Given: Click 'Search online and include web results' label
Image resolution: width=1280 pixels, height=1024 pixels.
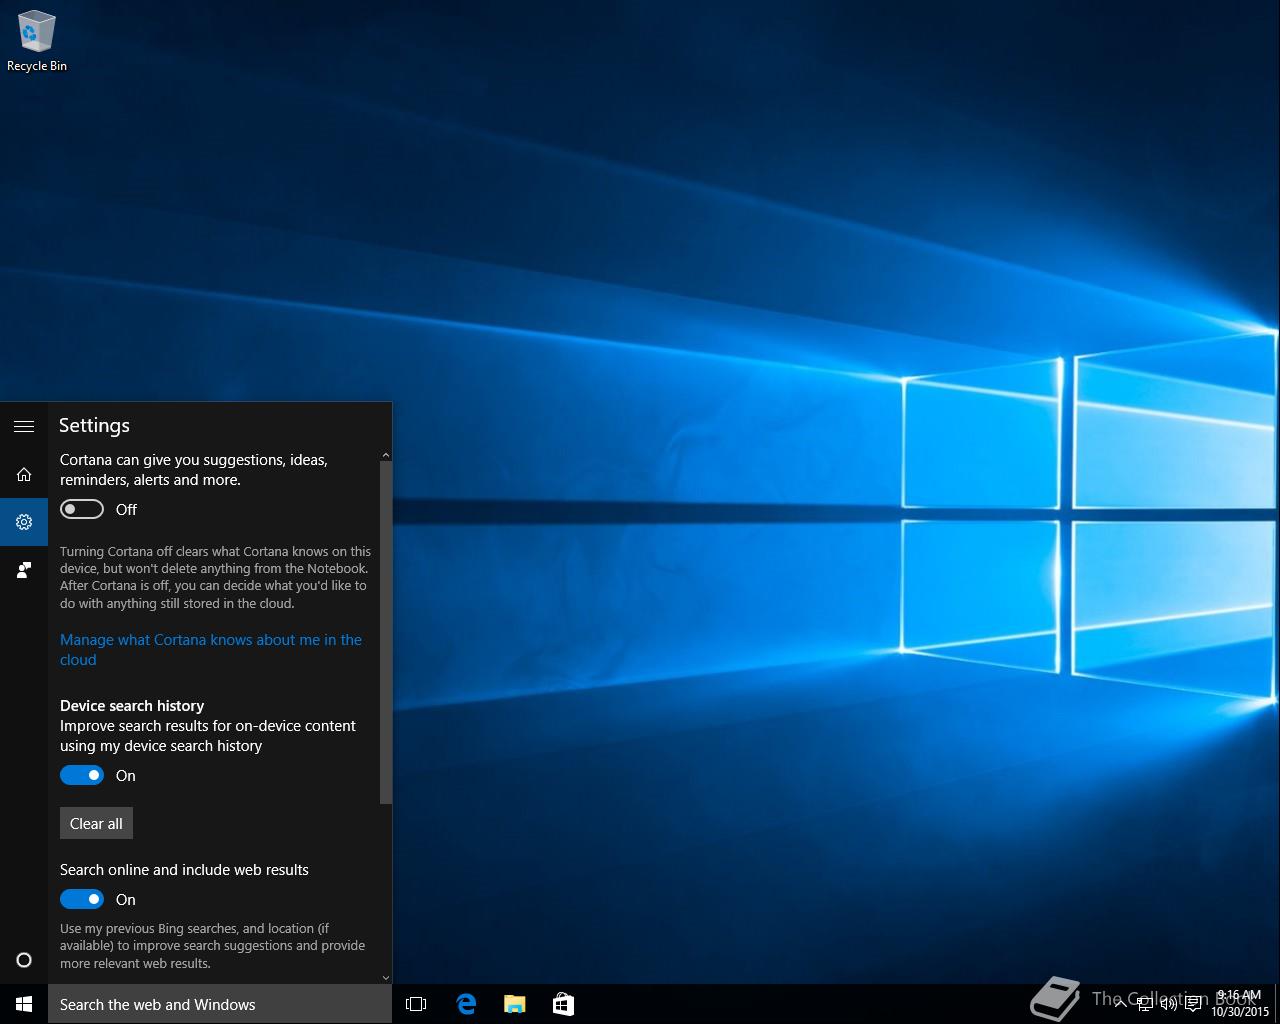Looking at the screenshot, I should pos(184,869).
